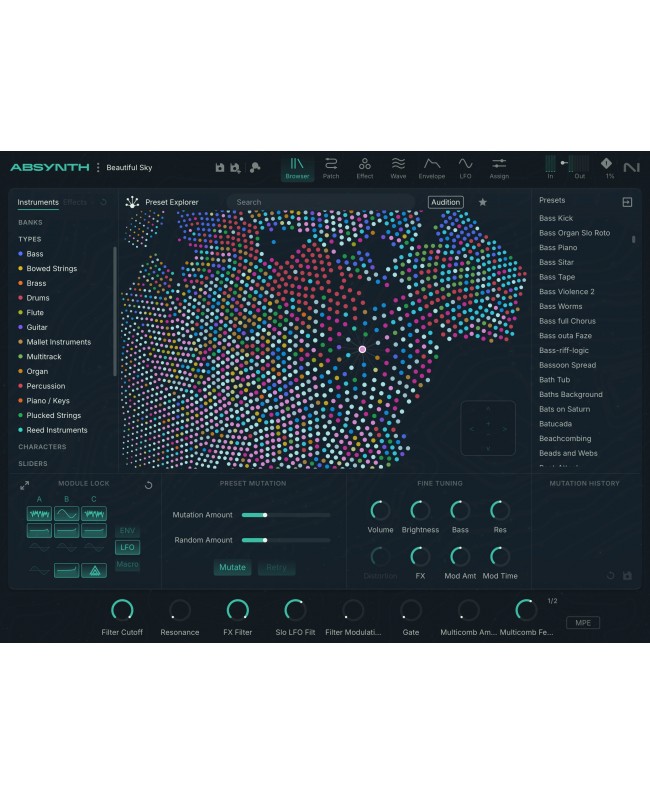
Task: Filter by Drums type
Action: tap(34, 298)
